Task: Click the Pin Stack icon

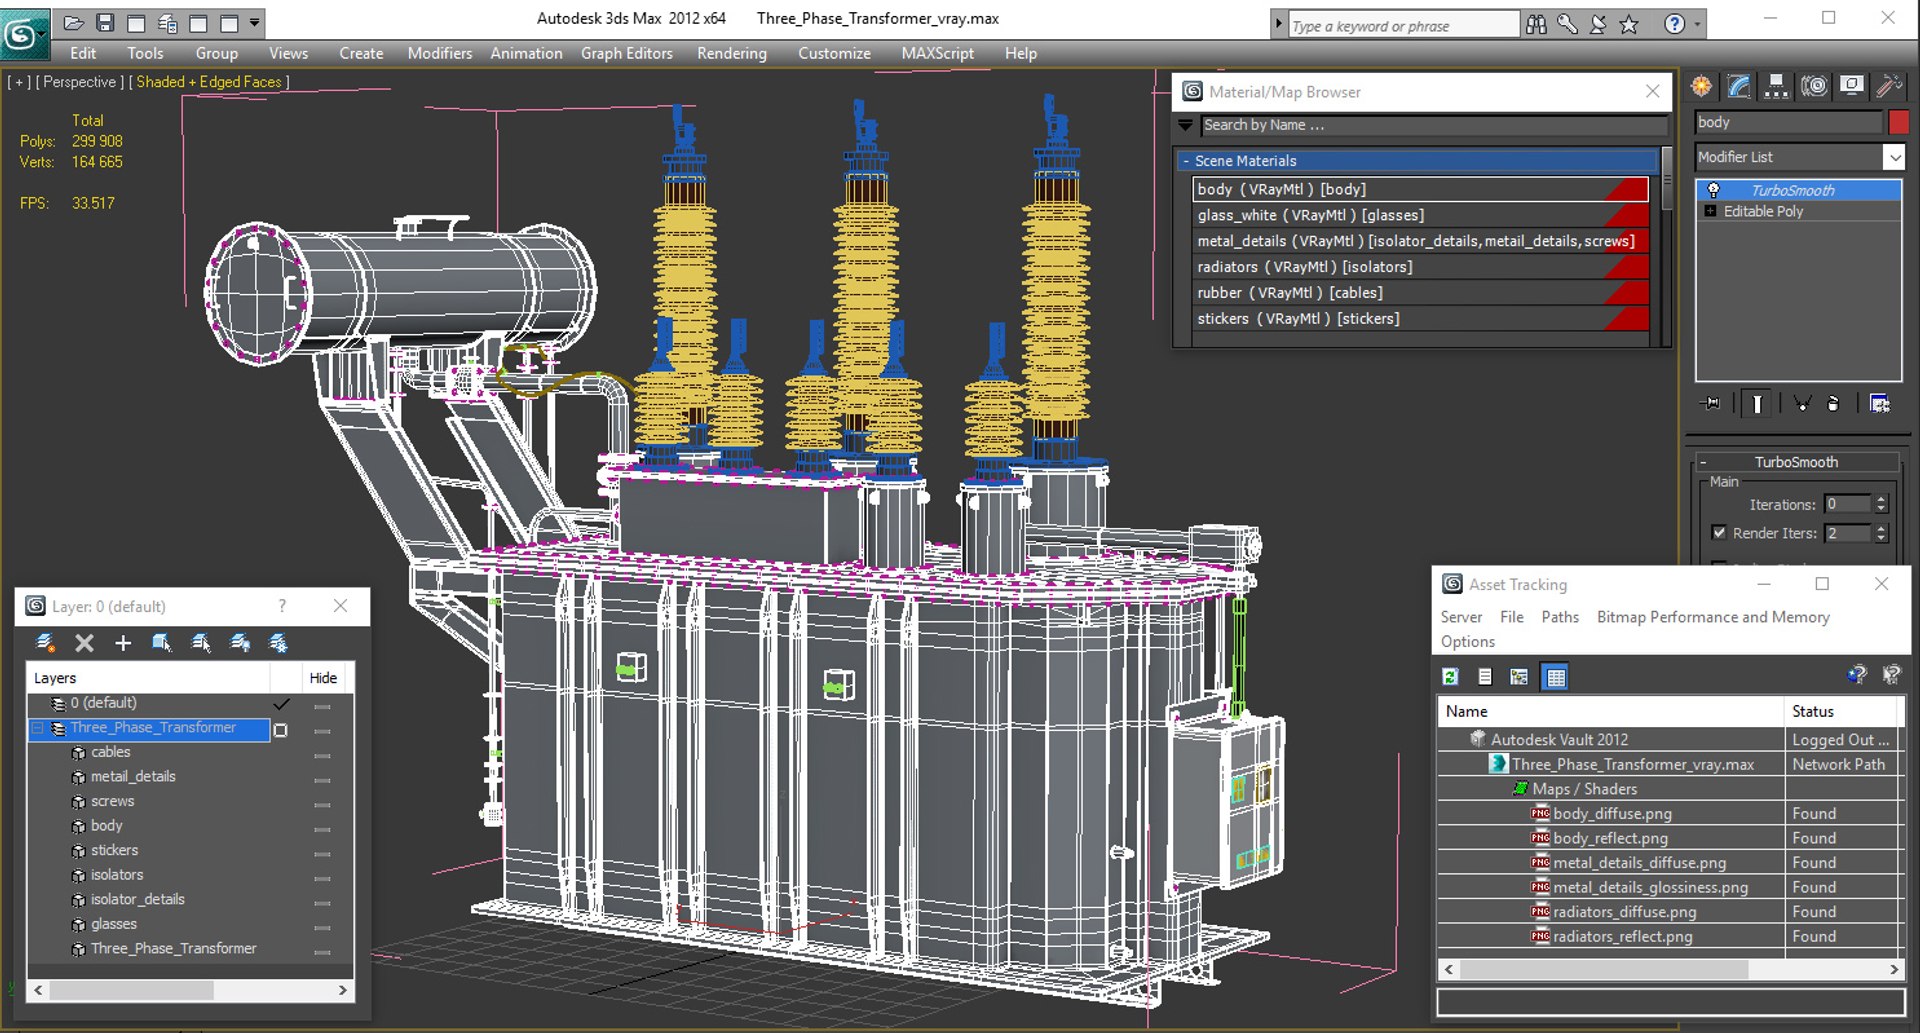Action: pos(1711,403)
